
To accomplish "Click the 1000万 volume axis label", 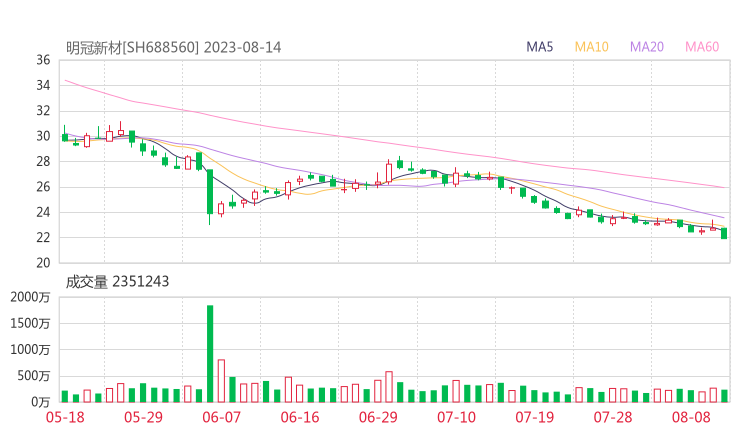I will click(x=30, y=350).
